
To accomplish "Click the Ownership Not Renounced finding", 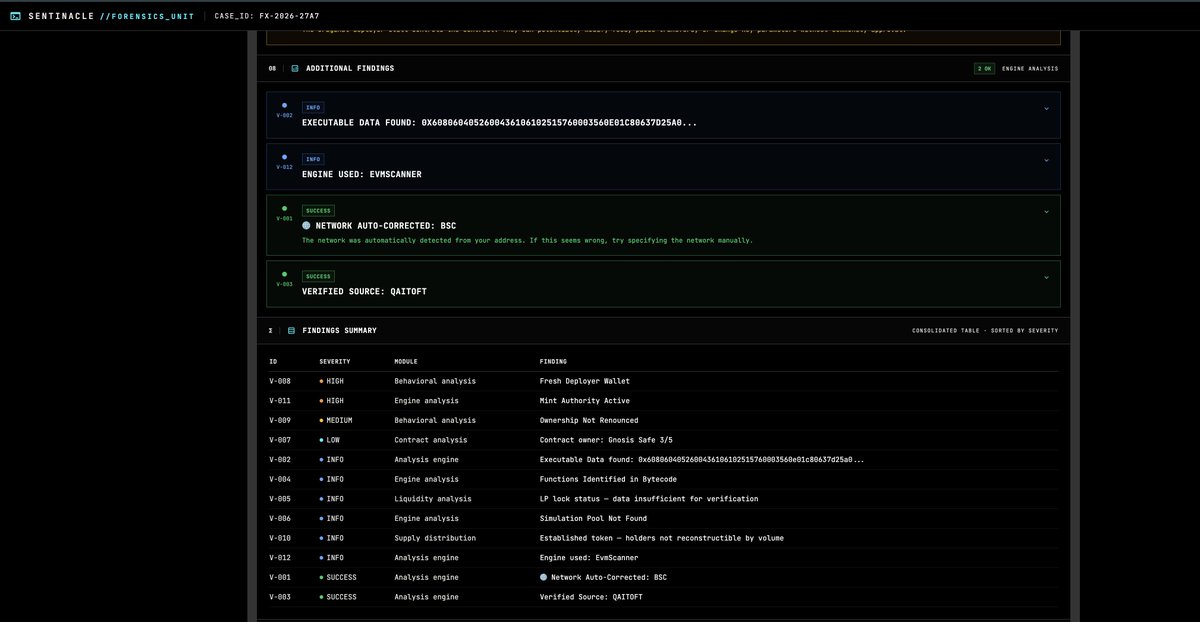I will click(x=589, y=420).
